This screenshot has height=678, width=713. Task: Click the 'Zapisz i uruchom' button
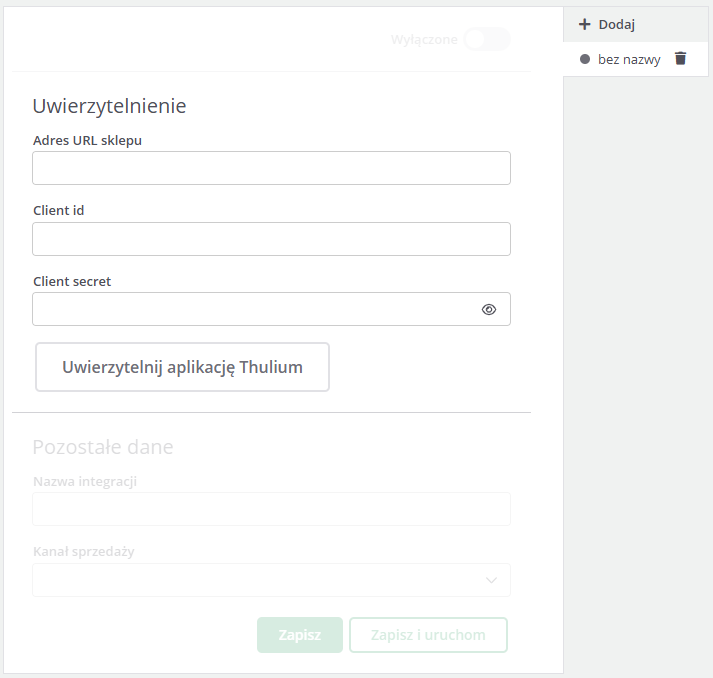[x=428, y=635]
